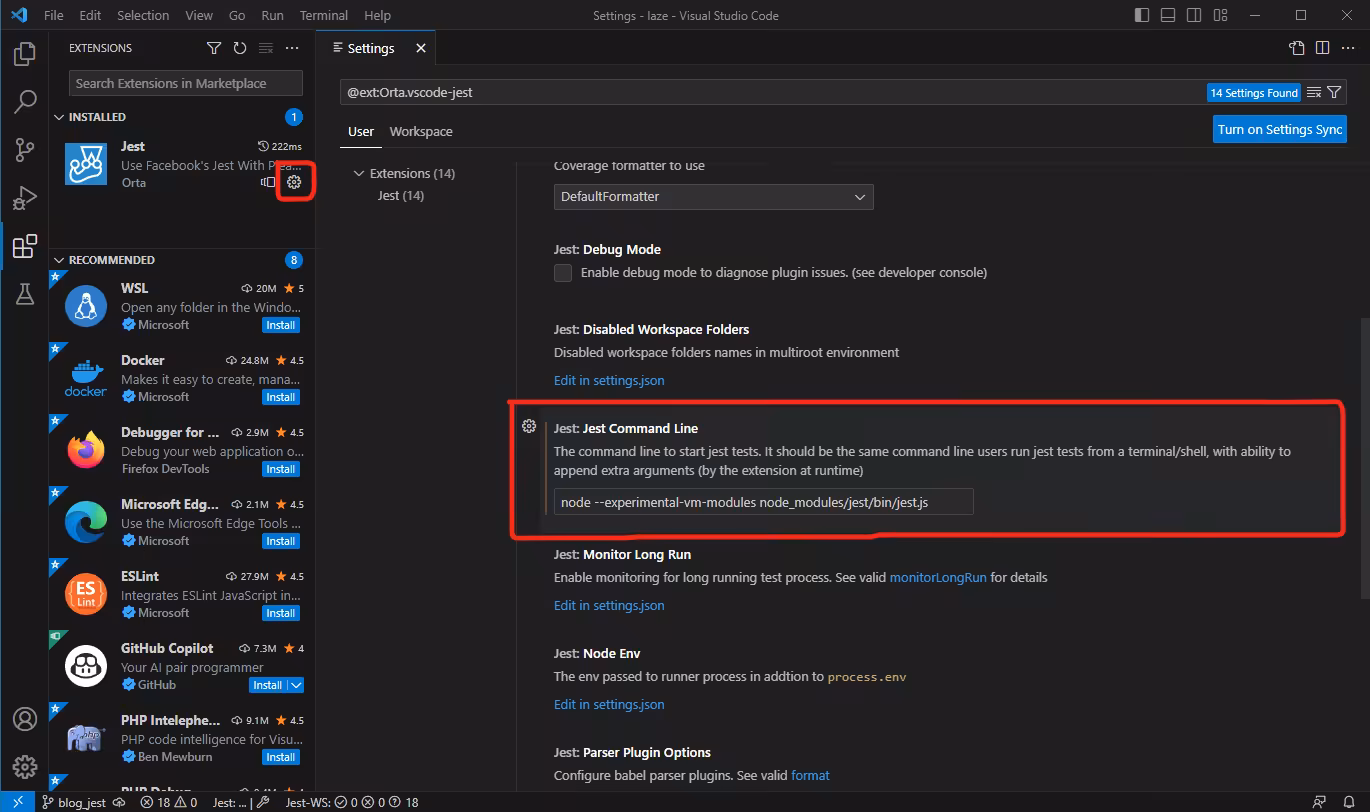Edit Disabled Workspace Folders in settings.json
Image resolution: width=1370 pixels, height=812 pixels.
609,380
